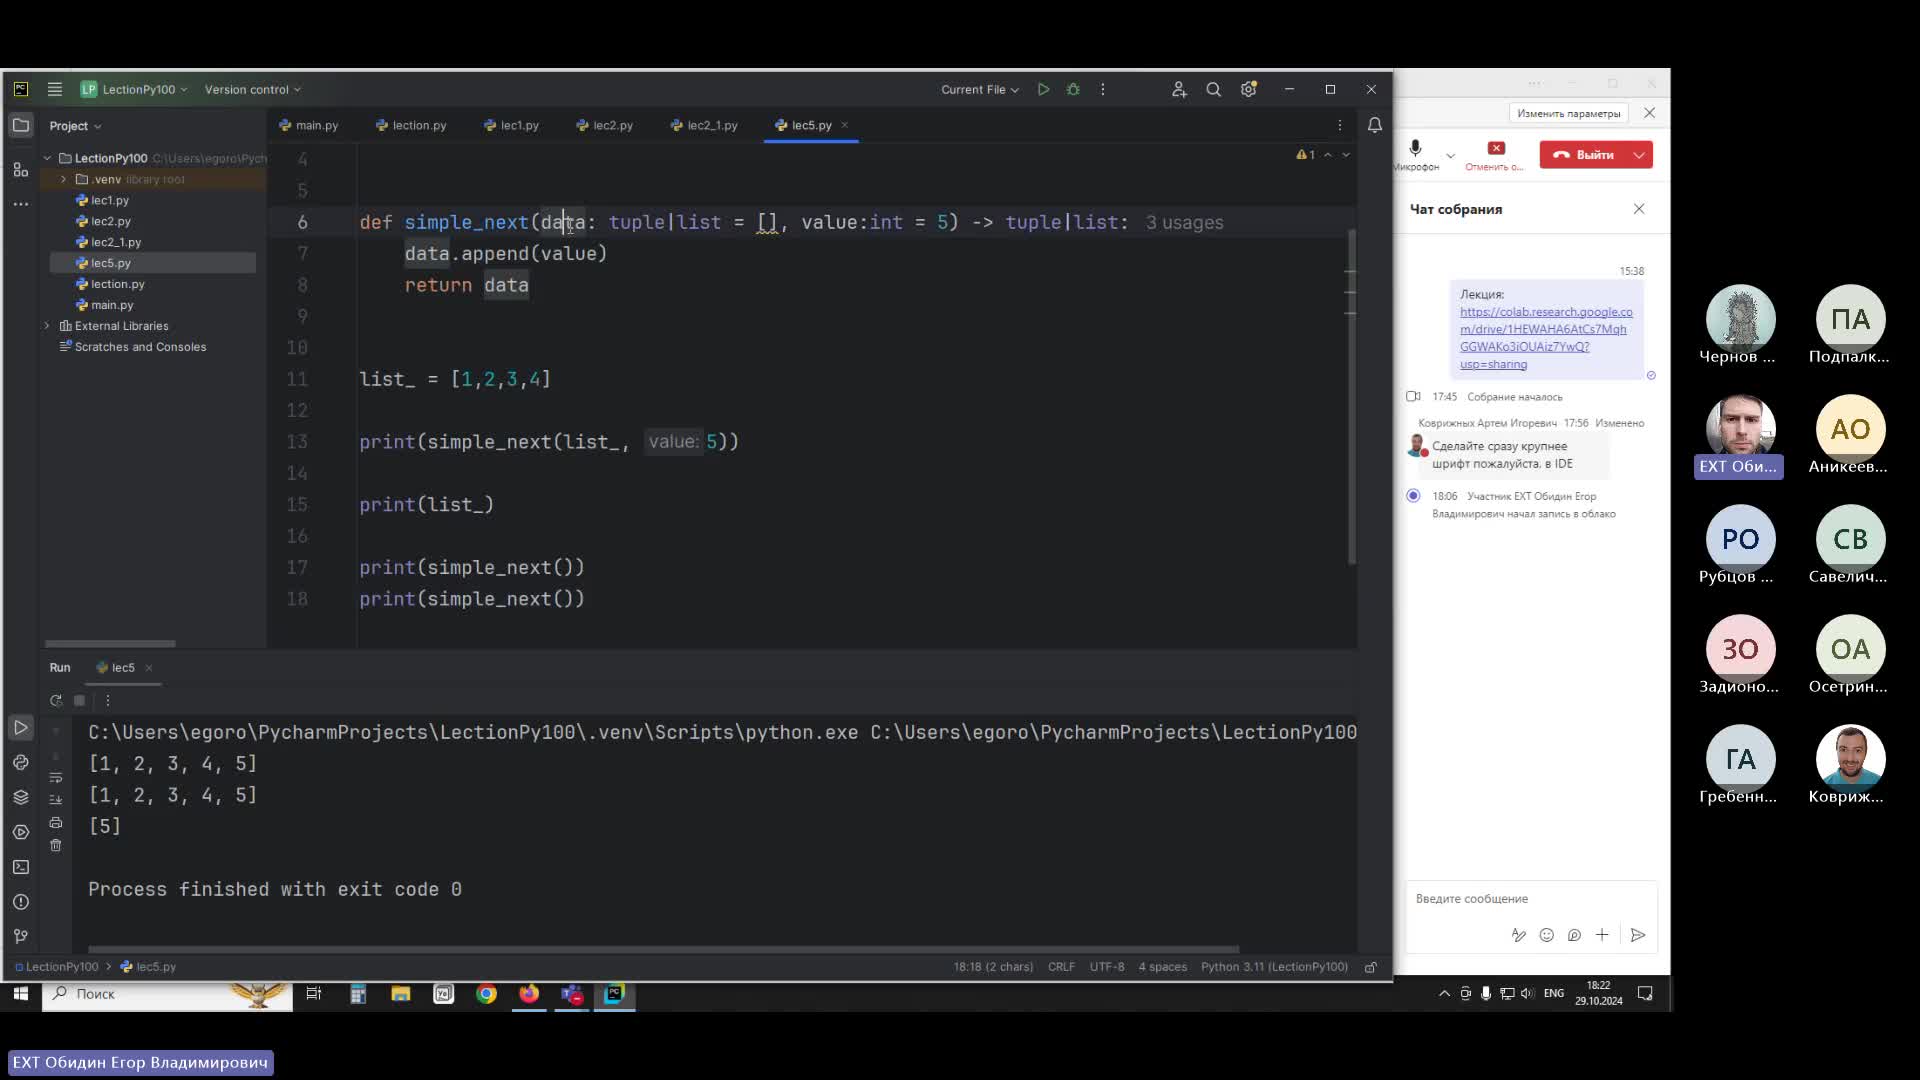Switch to main.py editor tab
The height and width of the screenshot is (1080, 1920).
[x=309, y=125]
